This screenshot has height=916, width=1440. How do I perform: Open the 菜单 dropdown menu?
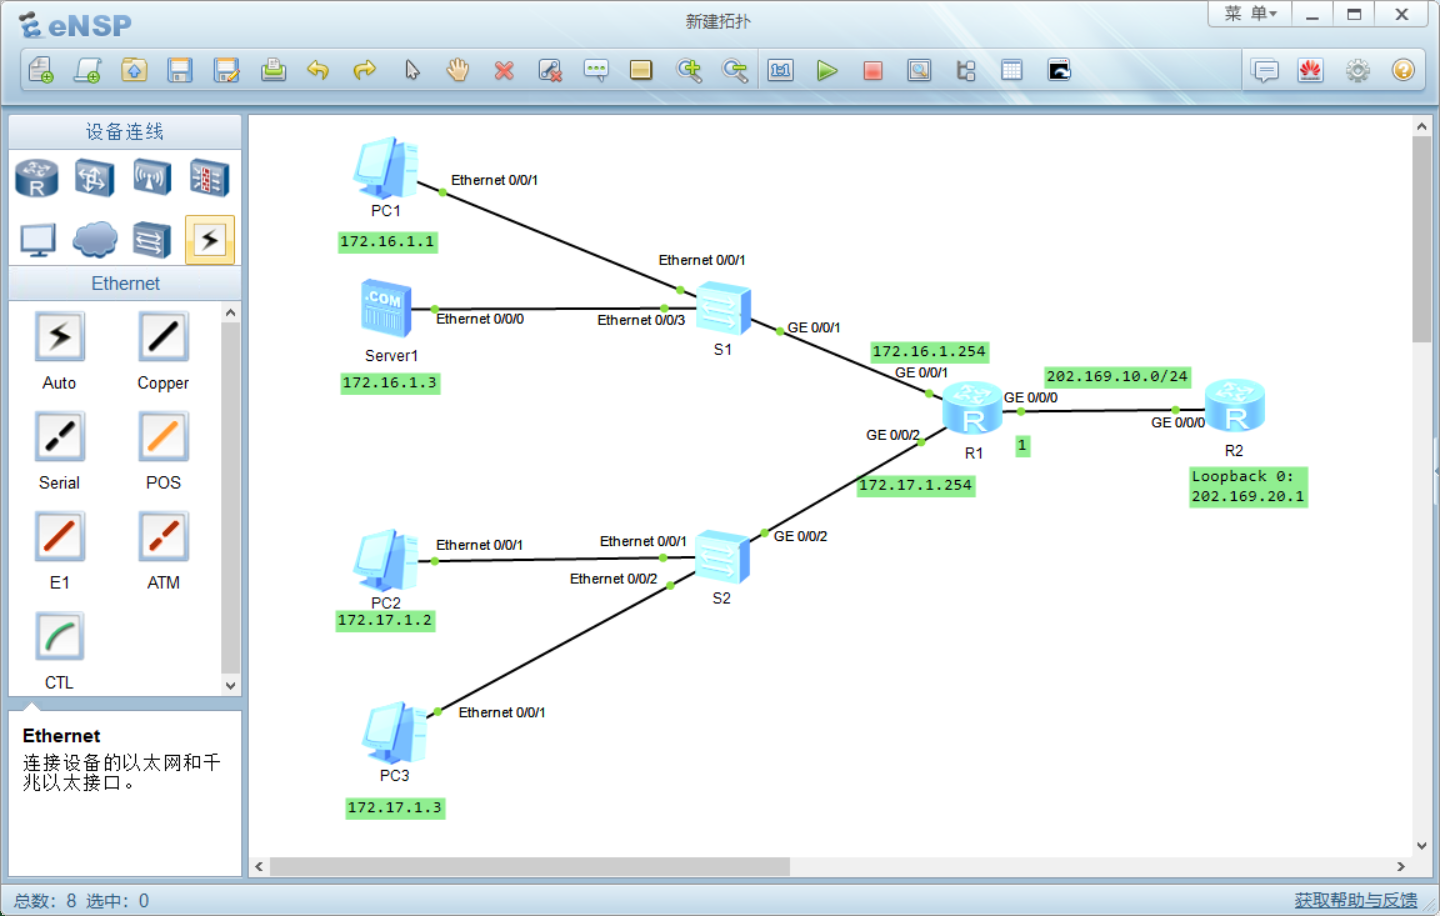click(x=1250, y=14)
